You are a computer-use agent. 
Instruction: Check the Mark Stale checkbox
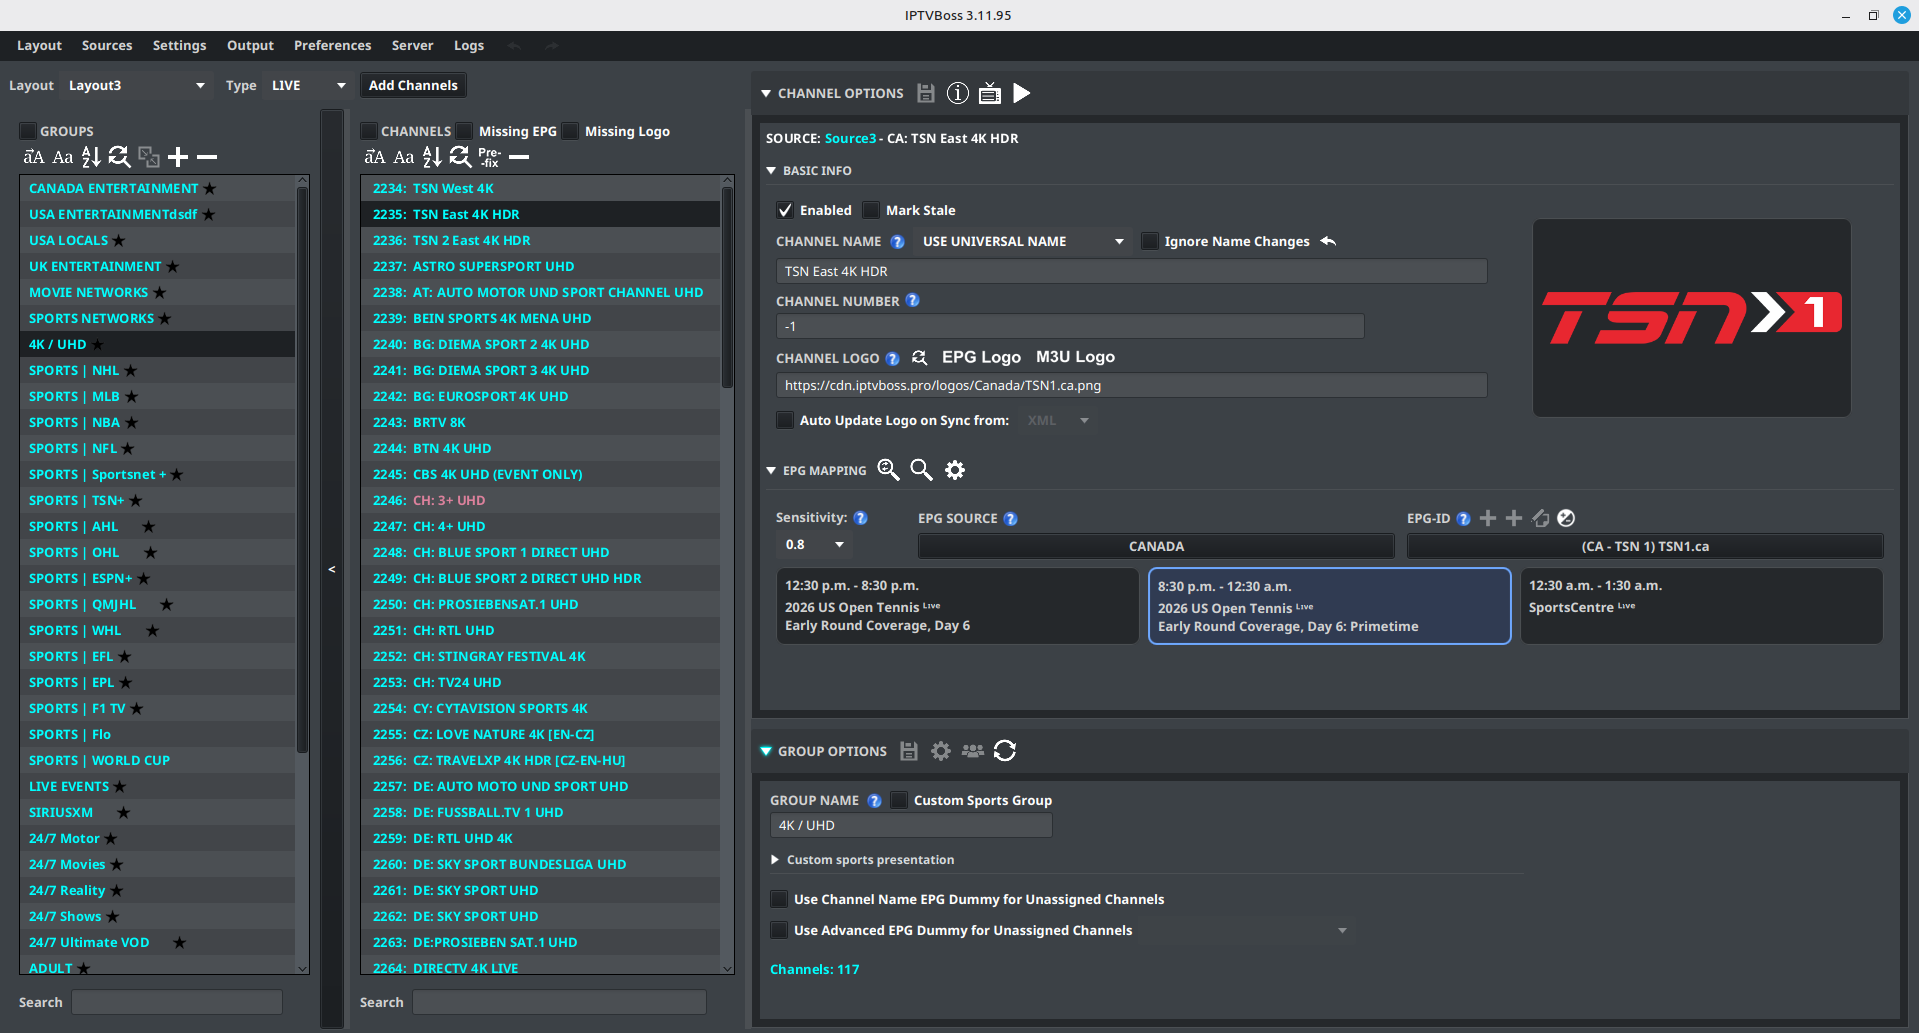point(871,210)
